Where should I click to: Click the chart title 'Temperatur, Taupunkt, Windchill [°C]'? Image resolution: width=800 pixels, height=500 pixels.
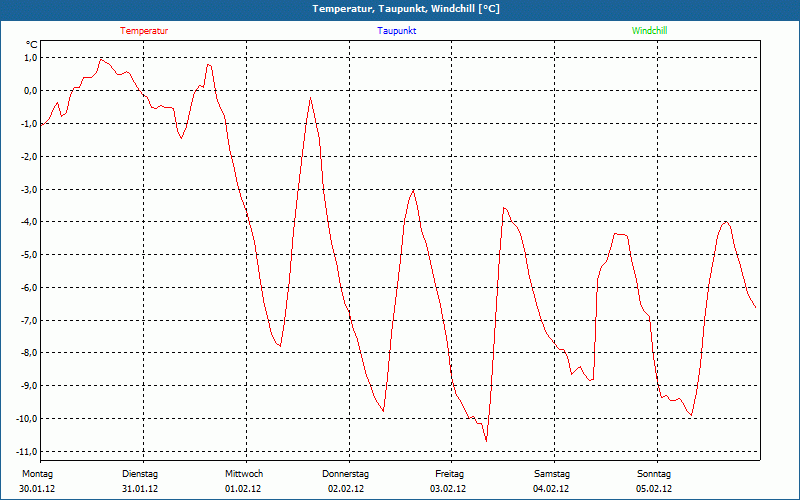tap(406, 9)
